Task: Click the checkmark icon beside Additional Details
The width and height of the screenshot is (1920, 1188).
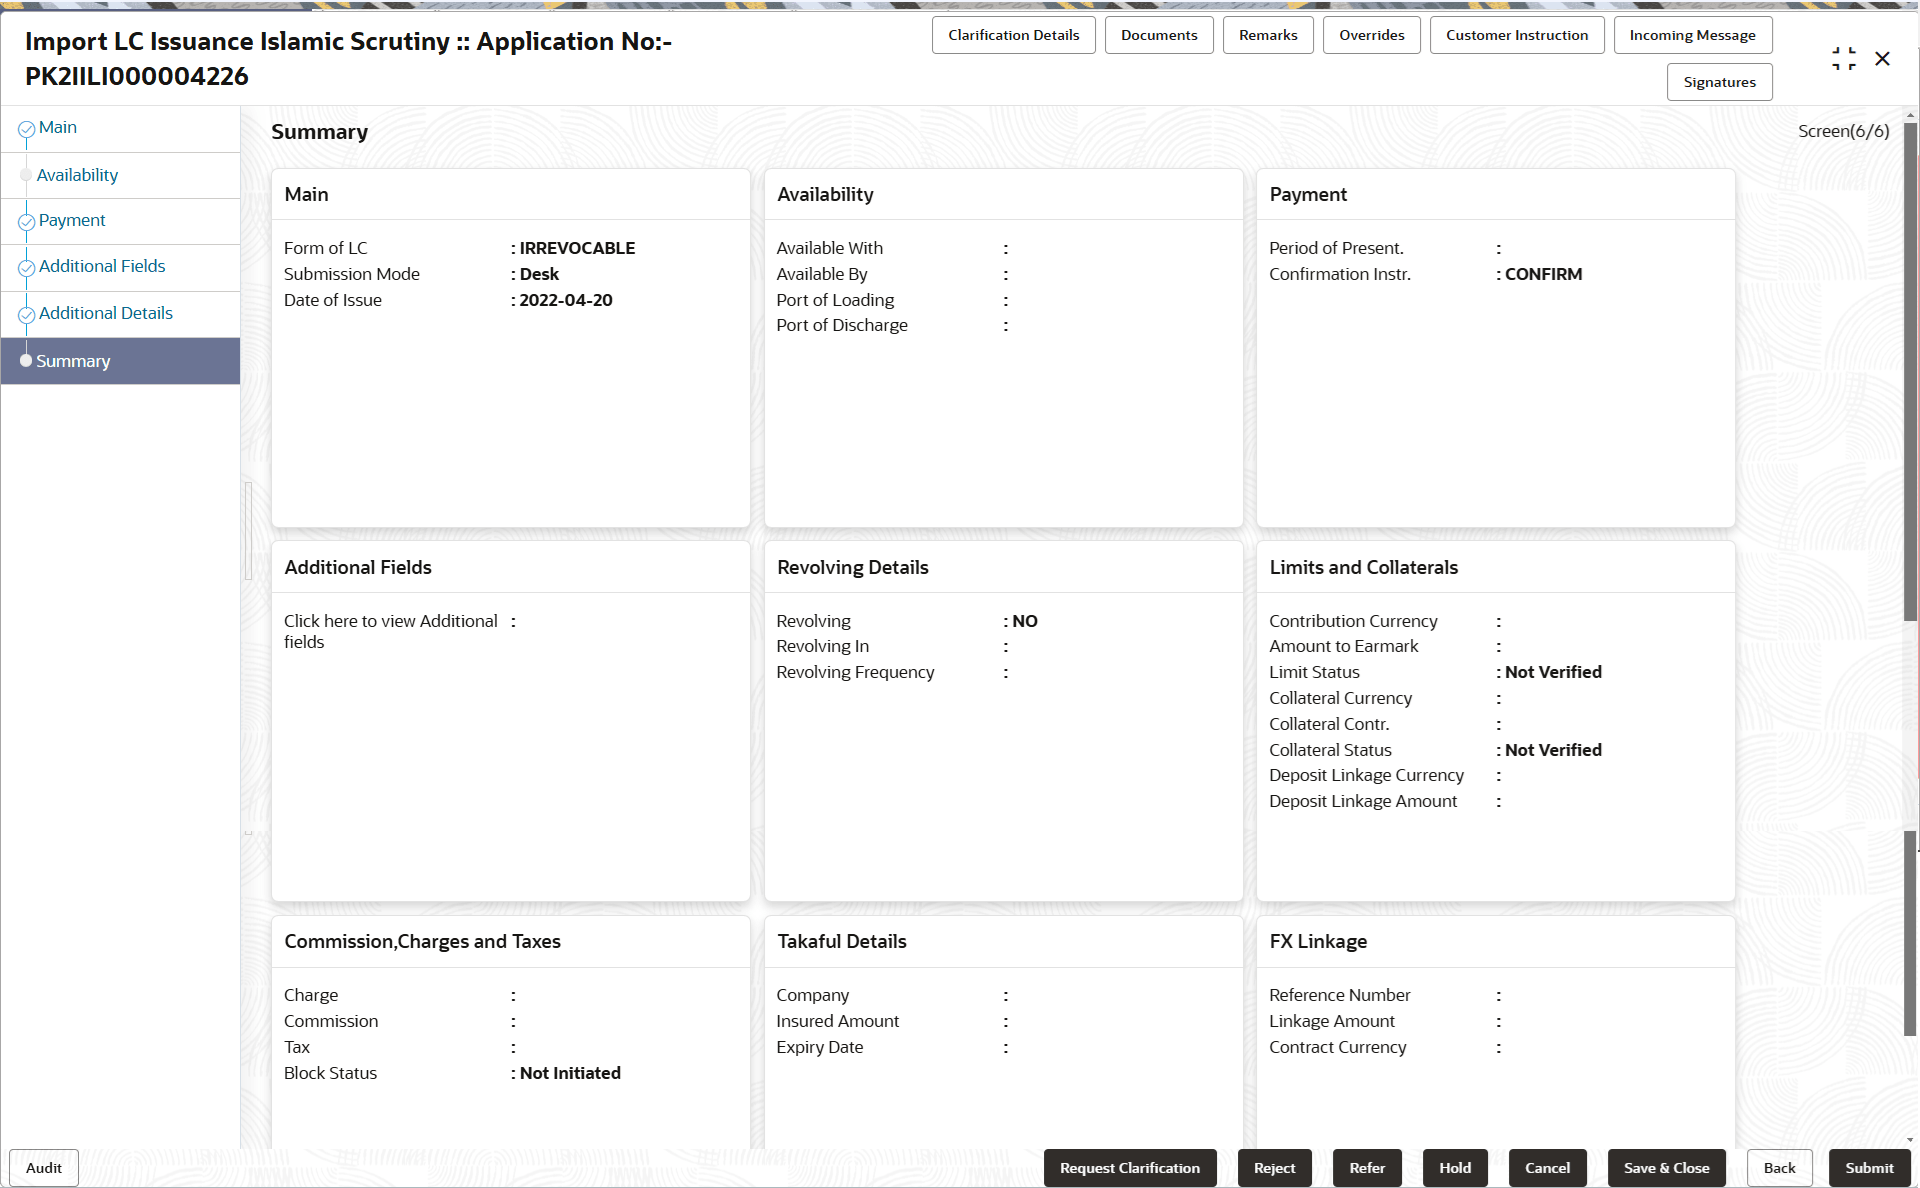Action: (x=27, y=315)
